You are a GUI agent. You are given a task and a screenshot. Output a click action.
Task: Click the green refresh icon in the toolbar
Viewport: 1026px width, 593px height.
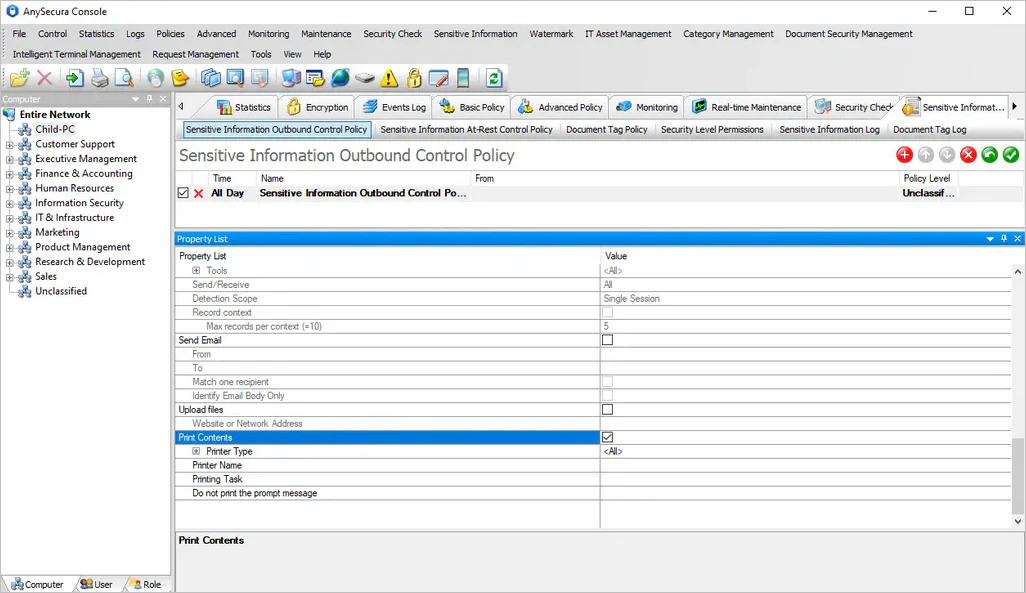494,79
